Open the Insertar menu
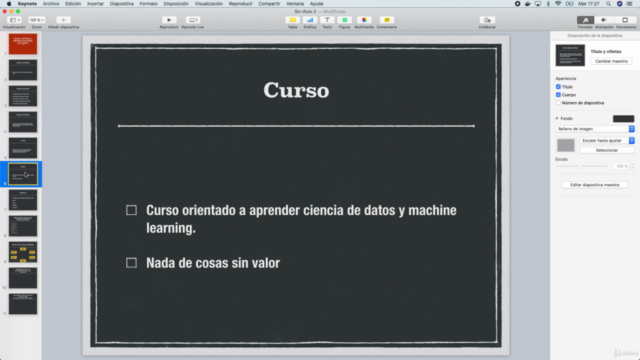The height and width of the screenshot is (360, 640). [95, 4]
